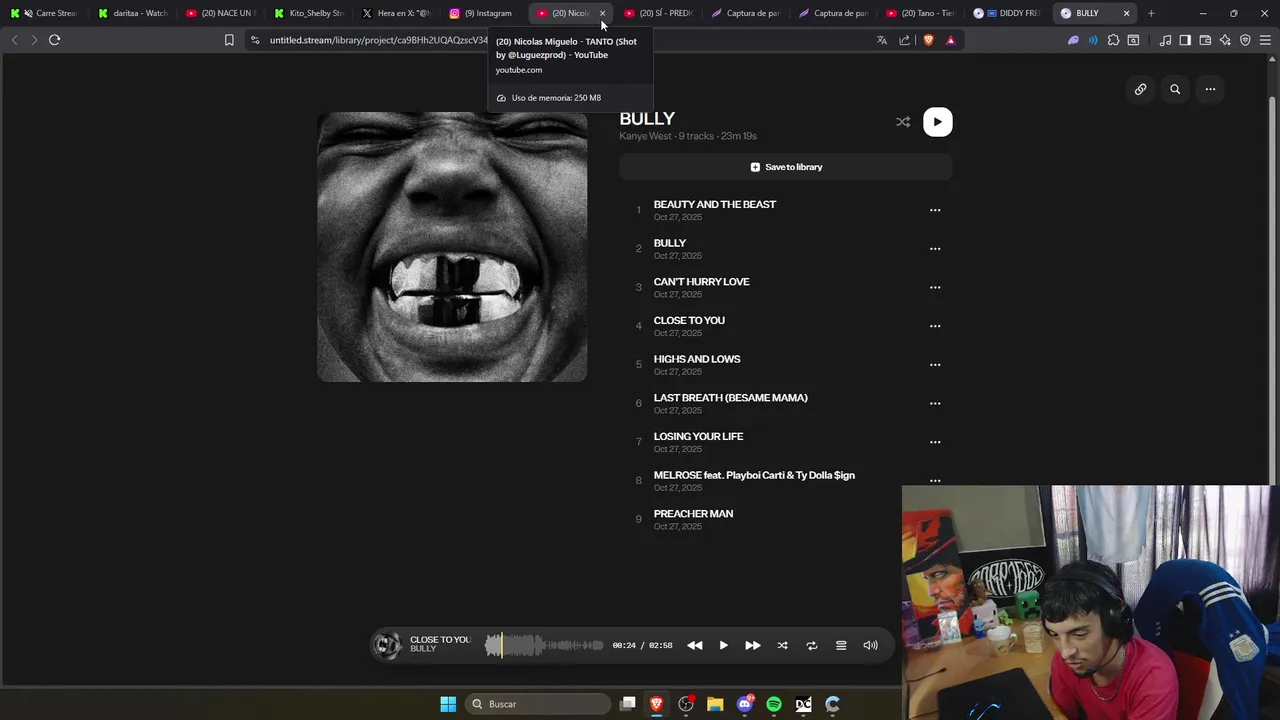Switch to the Carre Stream tab

44,13
